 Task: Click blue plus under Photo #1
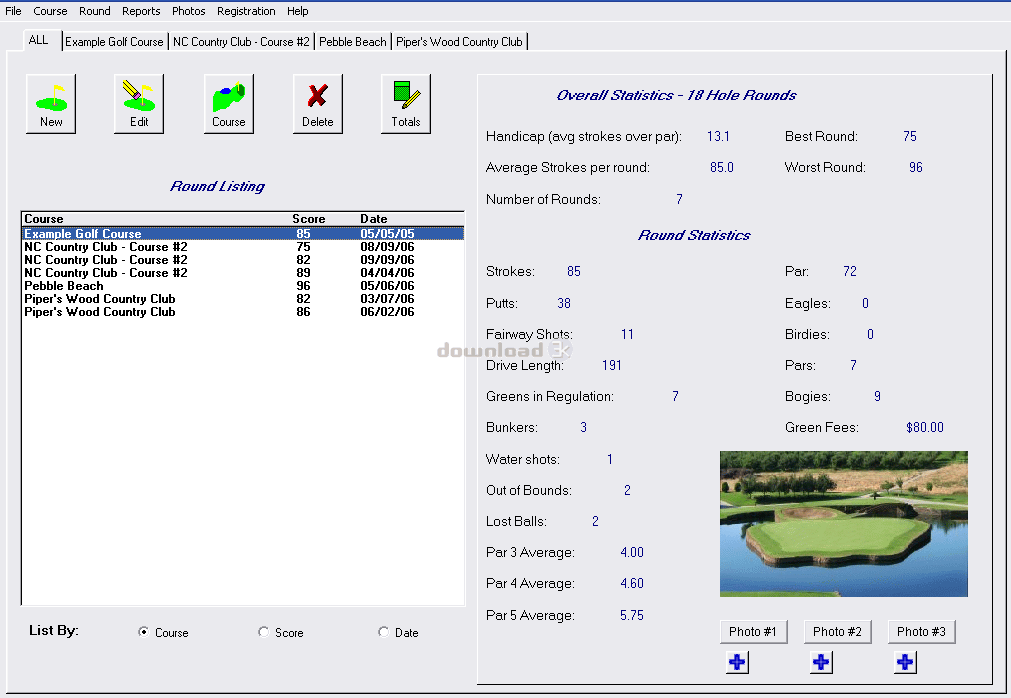(738, 662)
